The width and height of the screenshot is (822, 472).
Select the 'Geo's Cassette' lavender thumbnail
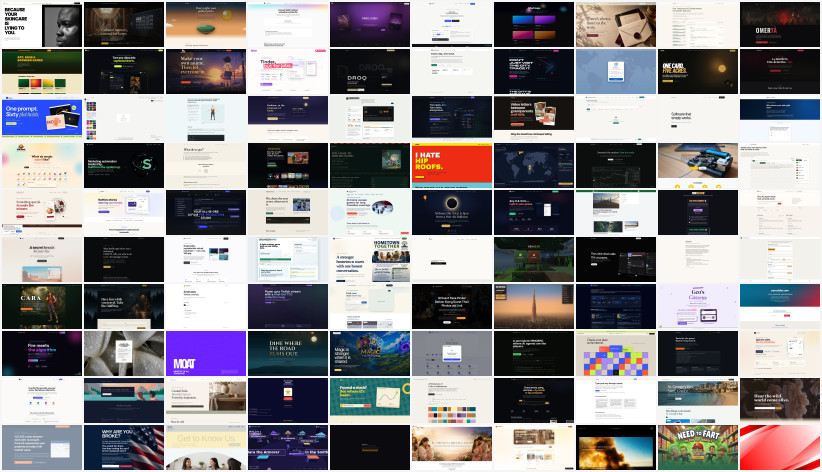[698, 306]
